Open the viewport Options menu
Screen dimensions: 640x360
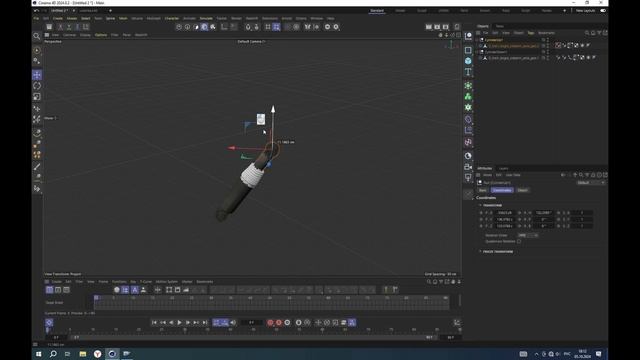tap(101, 35)
